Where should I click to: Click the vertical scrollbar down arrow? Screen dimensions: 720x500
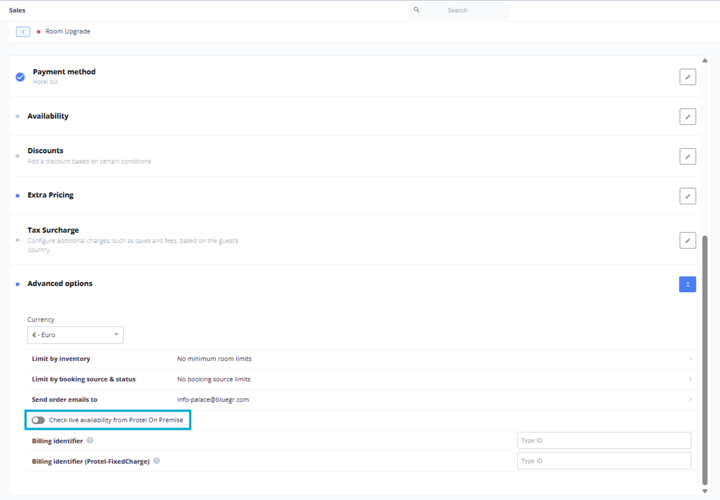(706, 490)
